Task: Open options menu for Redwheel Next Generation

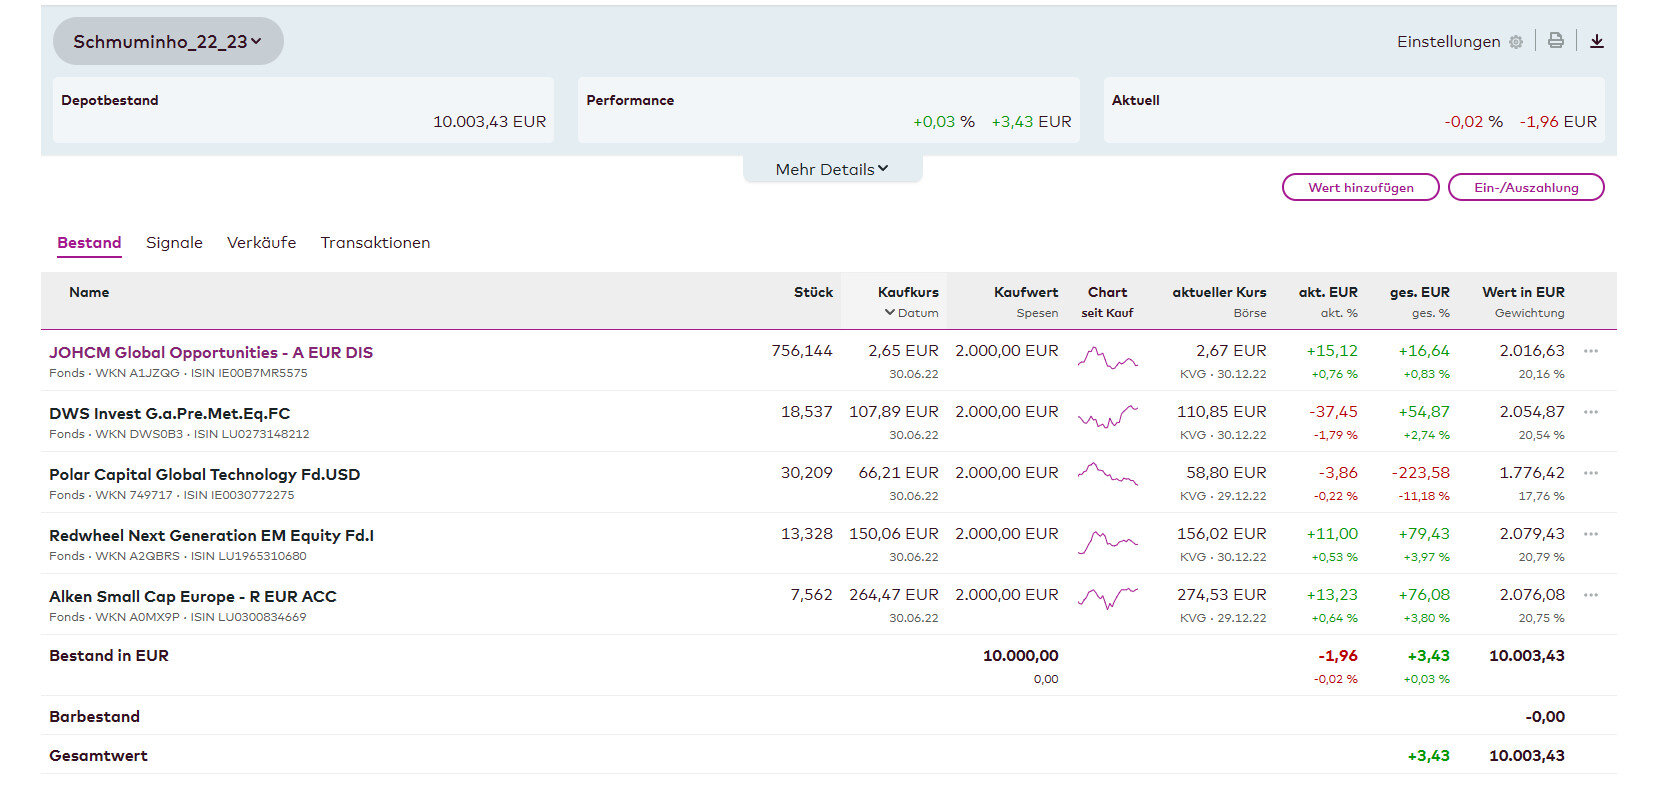Action: [x=1590, y=534]
